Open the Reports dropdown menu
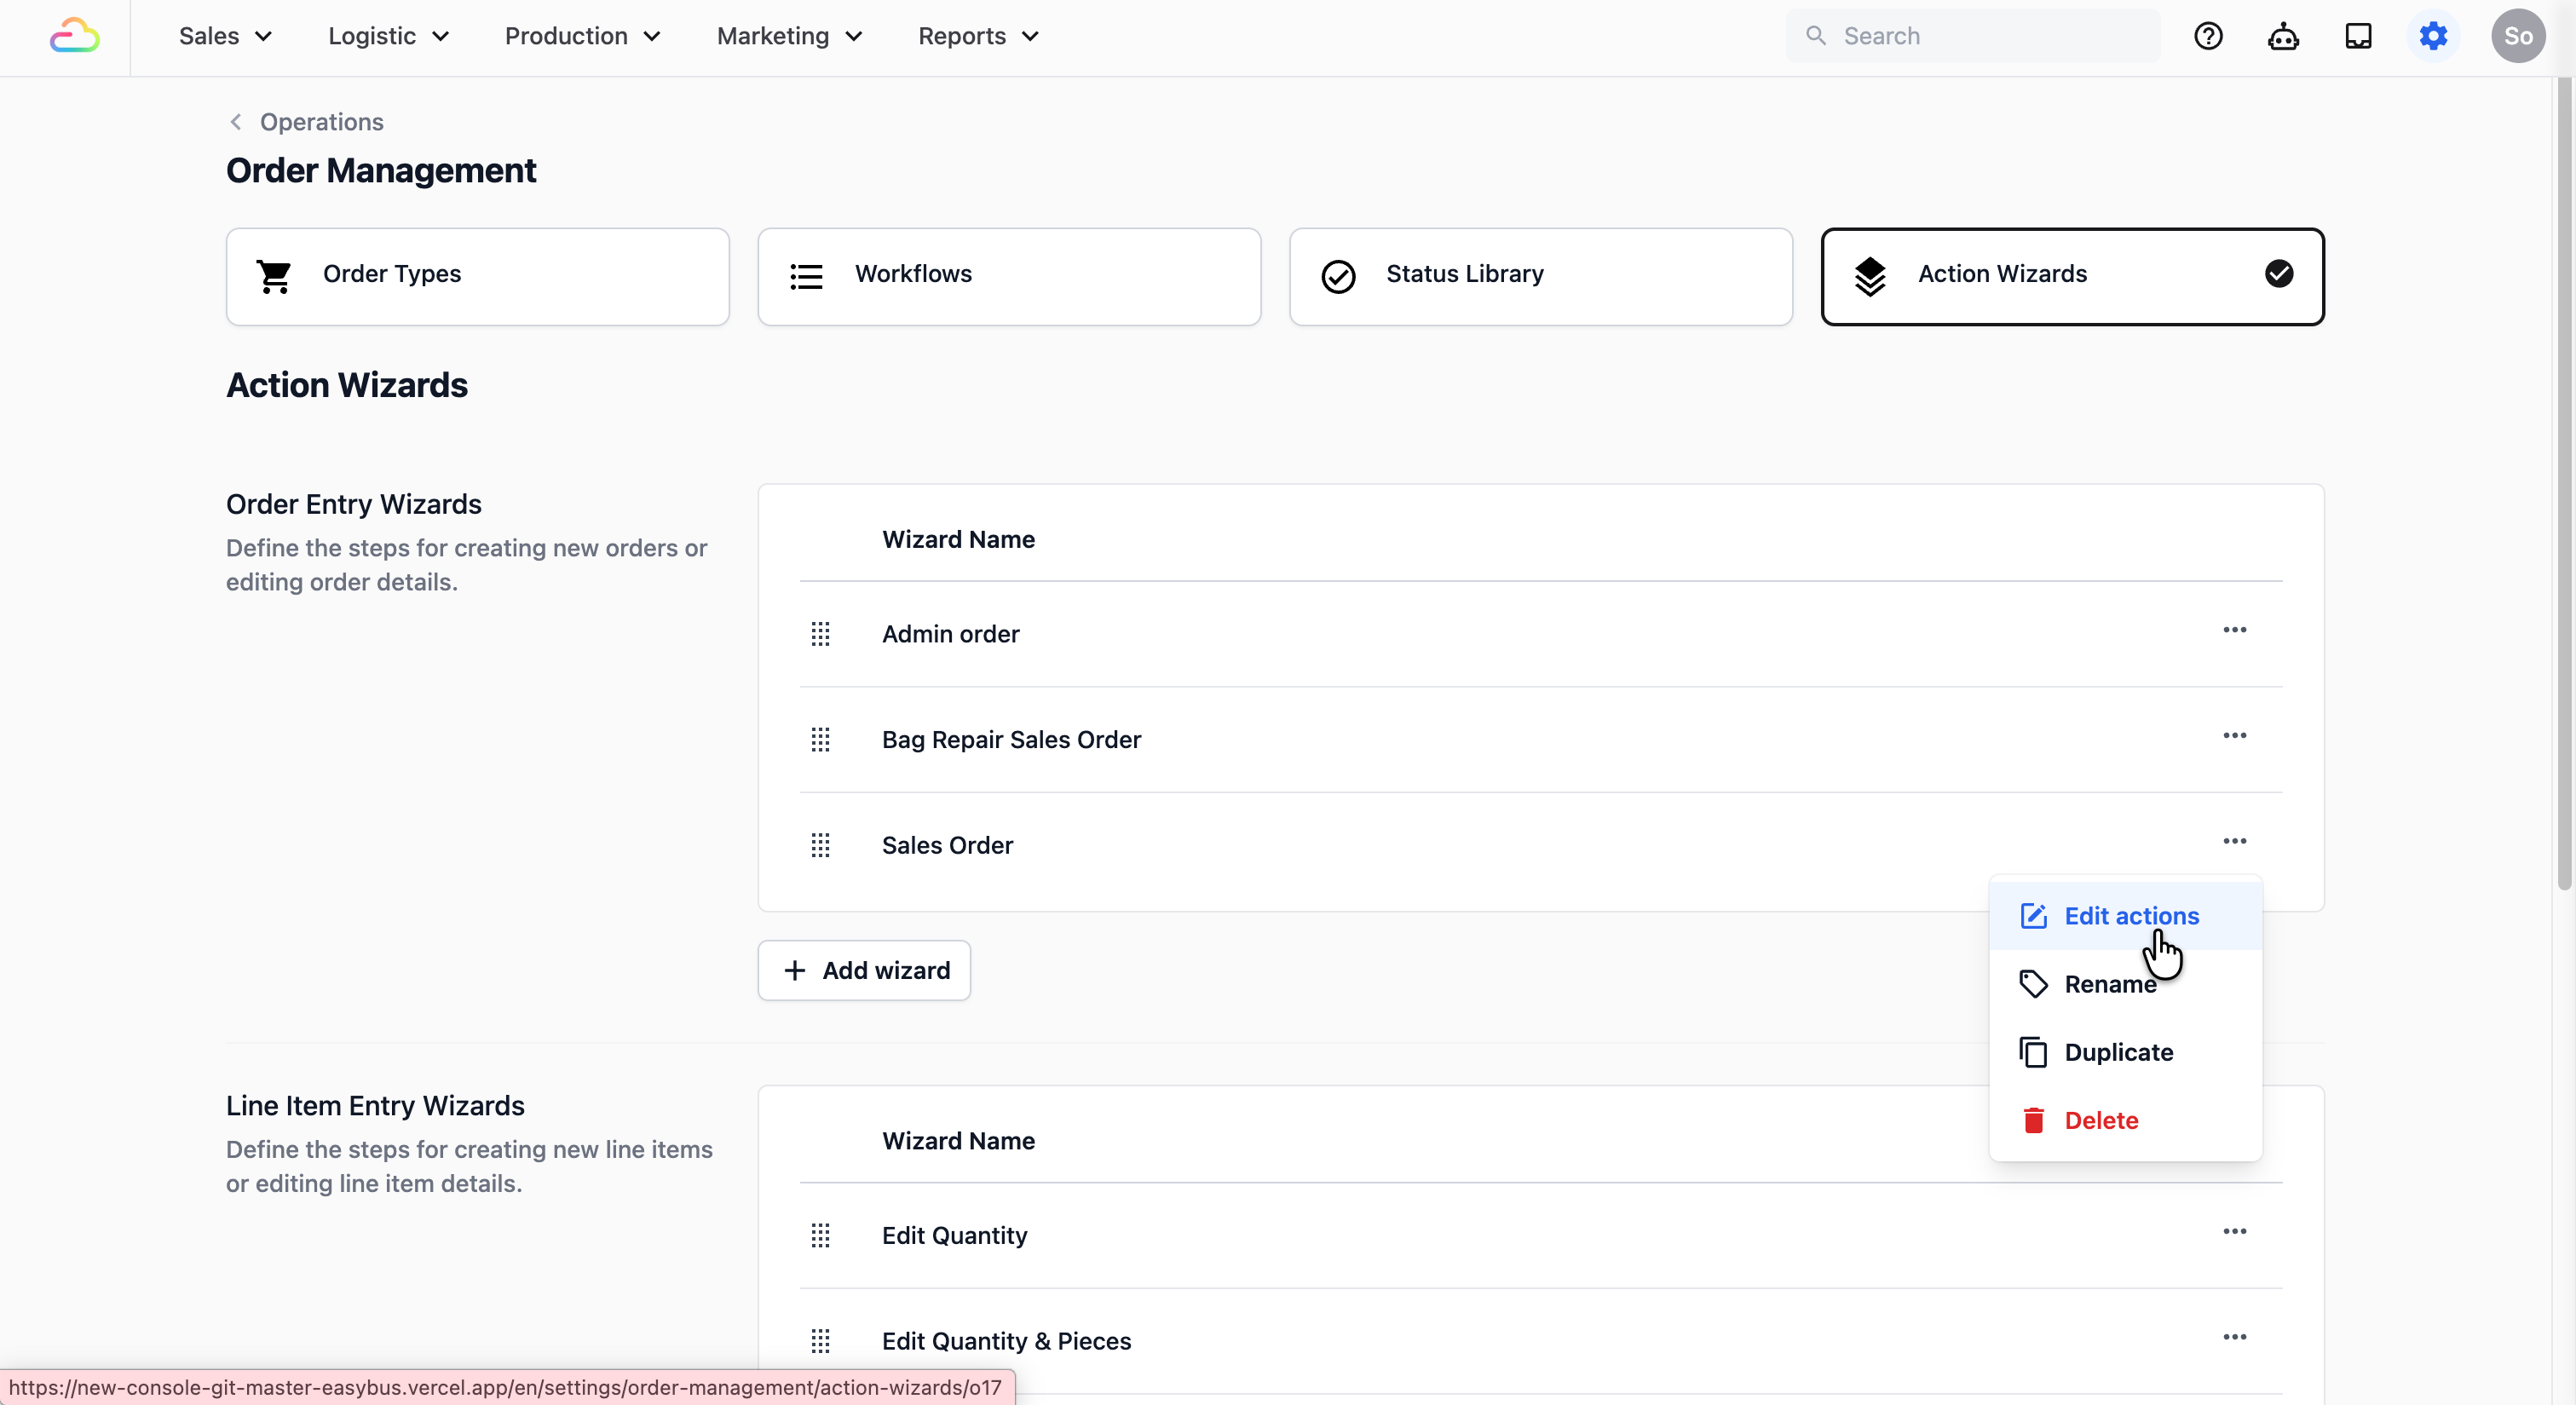 [x=978, y=36]
